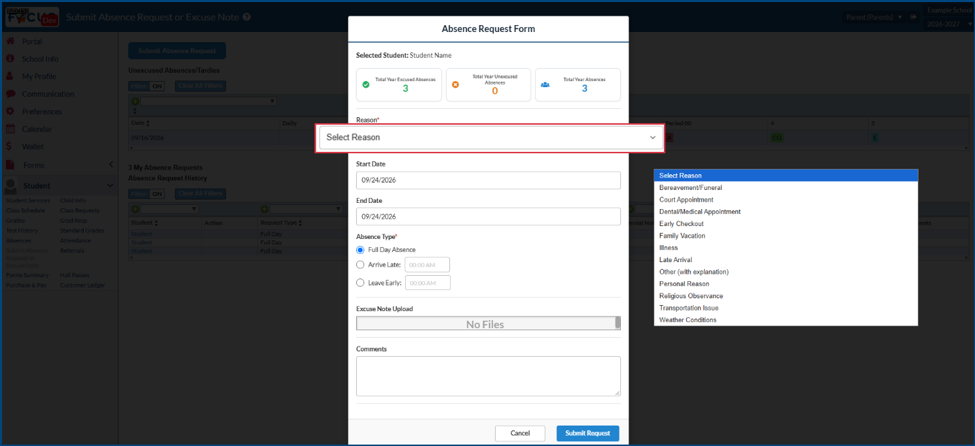The width and height of the screenshot is (975, 446).
Task: Click the help question mark beside page title
Action: click(x=247, y=17)
